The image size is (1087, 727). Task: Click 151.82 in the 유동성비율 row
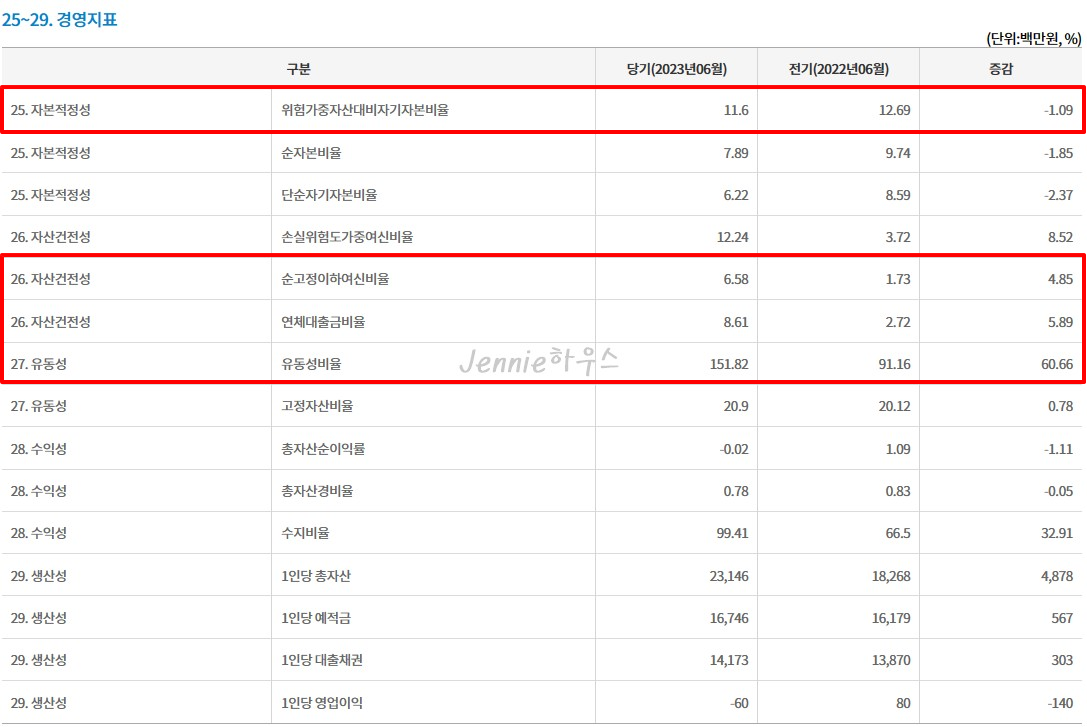pos(729,364)
